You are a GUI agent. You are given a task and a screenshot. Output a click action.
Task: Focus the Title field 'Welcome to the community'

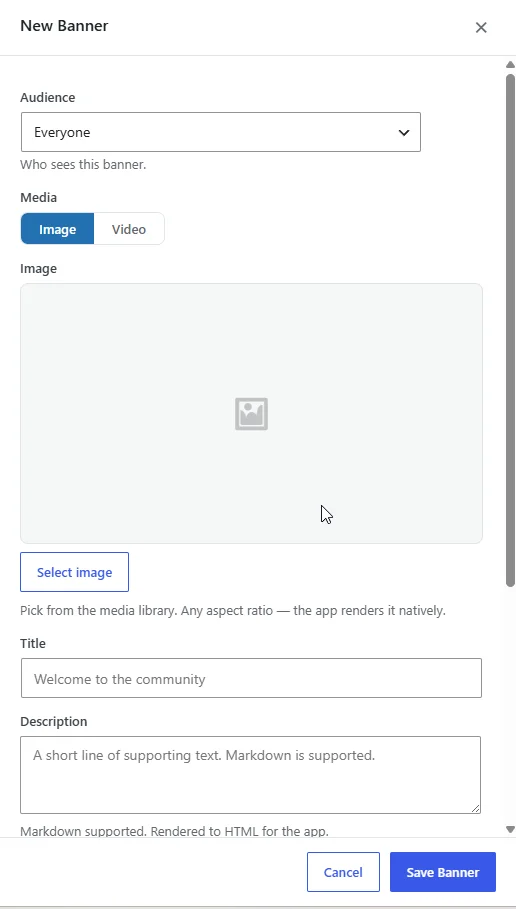(x=251, y=678)
